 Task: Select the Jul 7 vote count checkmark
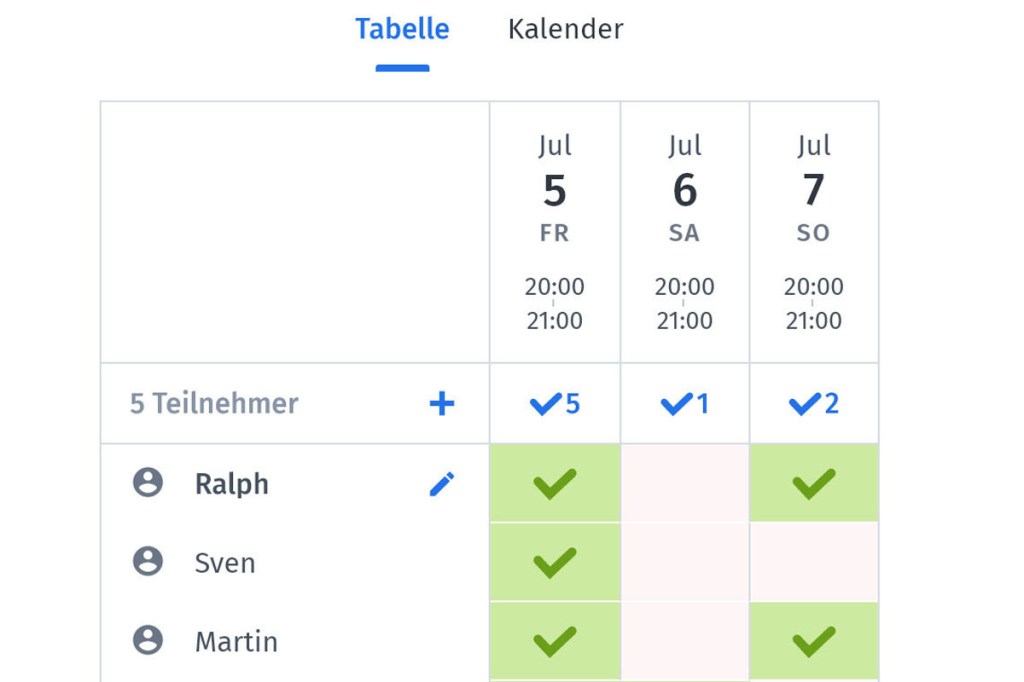click(x=814, y=404)
